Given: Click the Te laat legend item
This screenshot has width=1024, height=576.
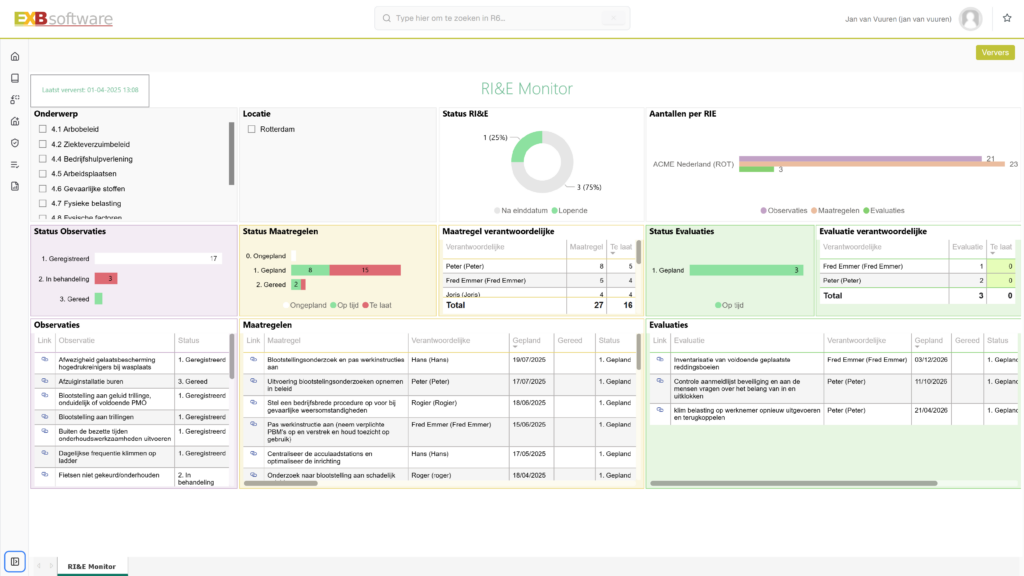Looking at the screenshot, I should (x=379, y=304).
